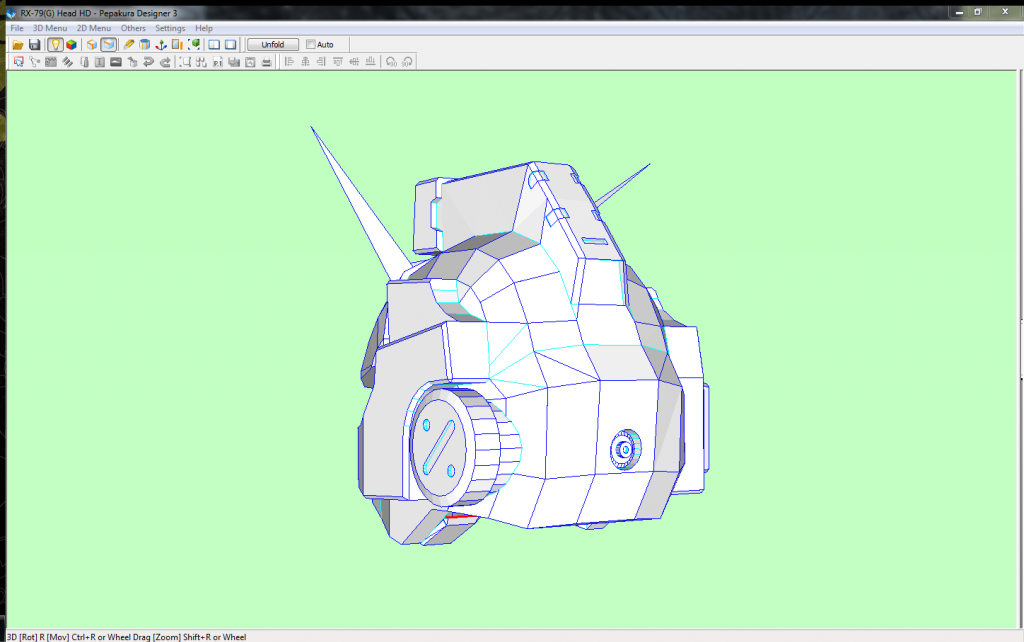This screenshot has height=642, width=1024.
Task: Switch to the split two-pane window layout icon
Action: pos(214,44)
